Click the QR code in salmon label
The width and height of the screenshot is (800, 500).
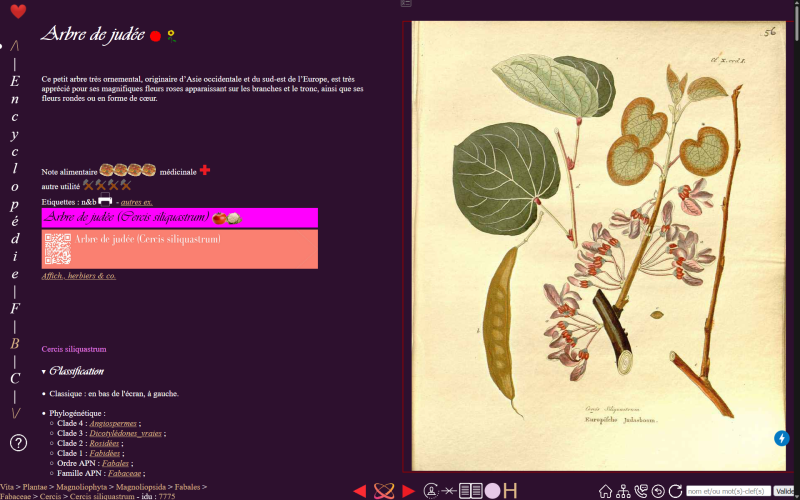tap(58, 249)
